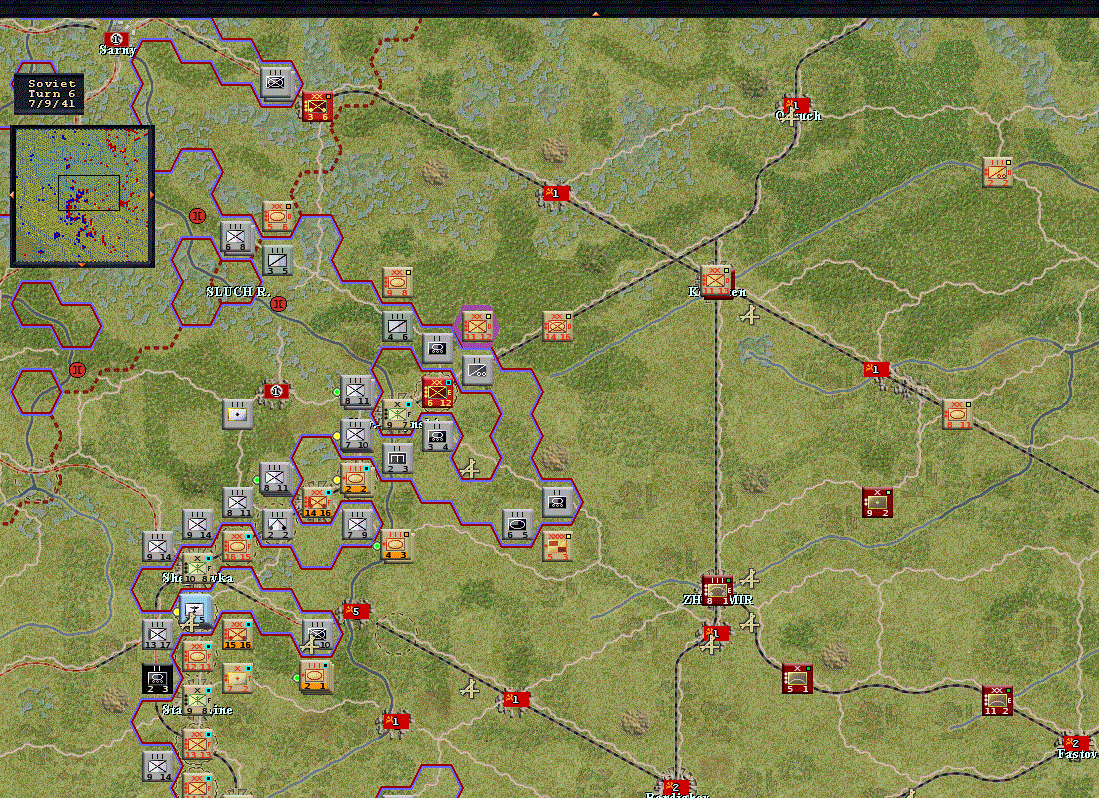
Task: Select Soviet 9-7 brigade counter
Action: point(397,414)
